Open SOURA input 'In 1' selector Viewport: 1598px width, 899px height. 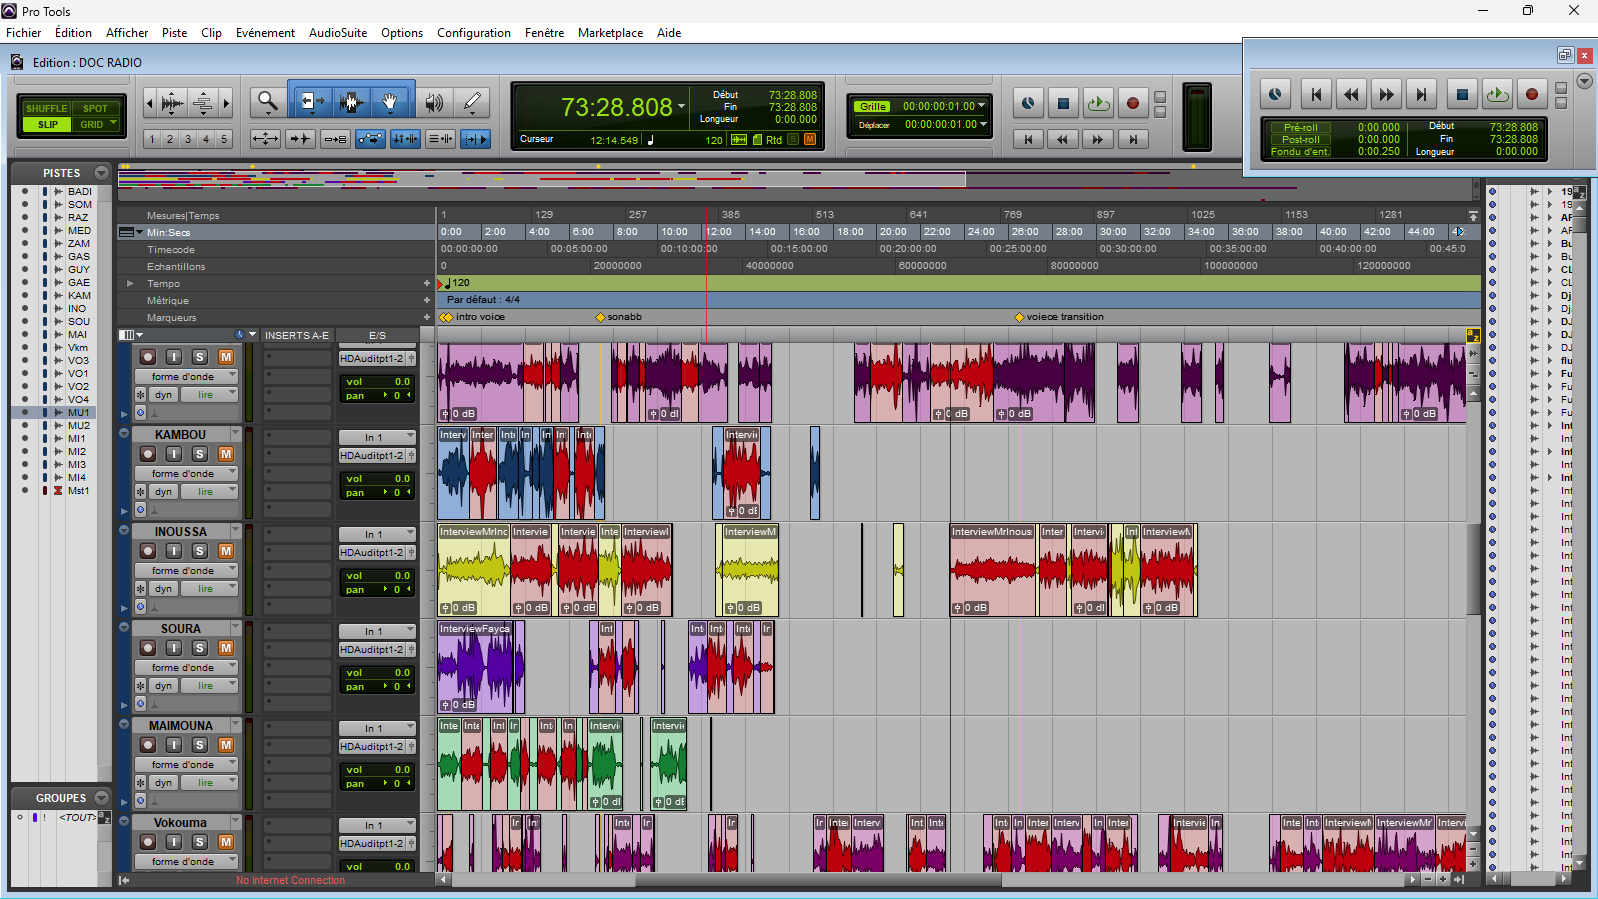pyautogui.click(x=376, y=631)
